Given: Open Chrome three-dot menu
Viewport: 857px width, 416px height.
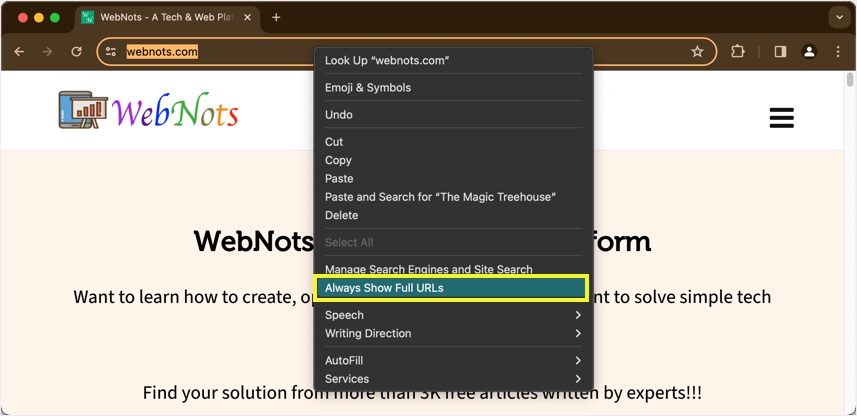Looking at the screenshot, I should (838, 52).
